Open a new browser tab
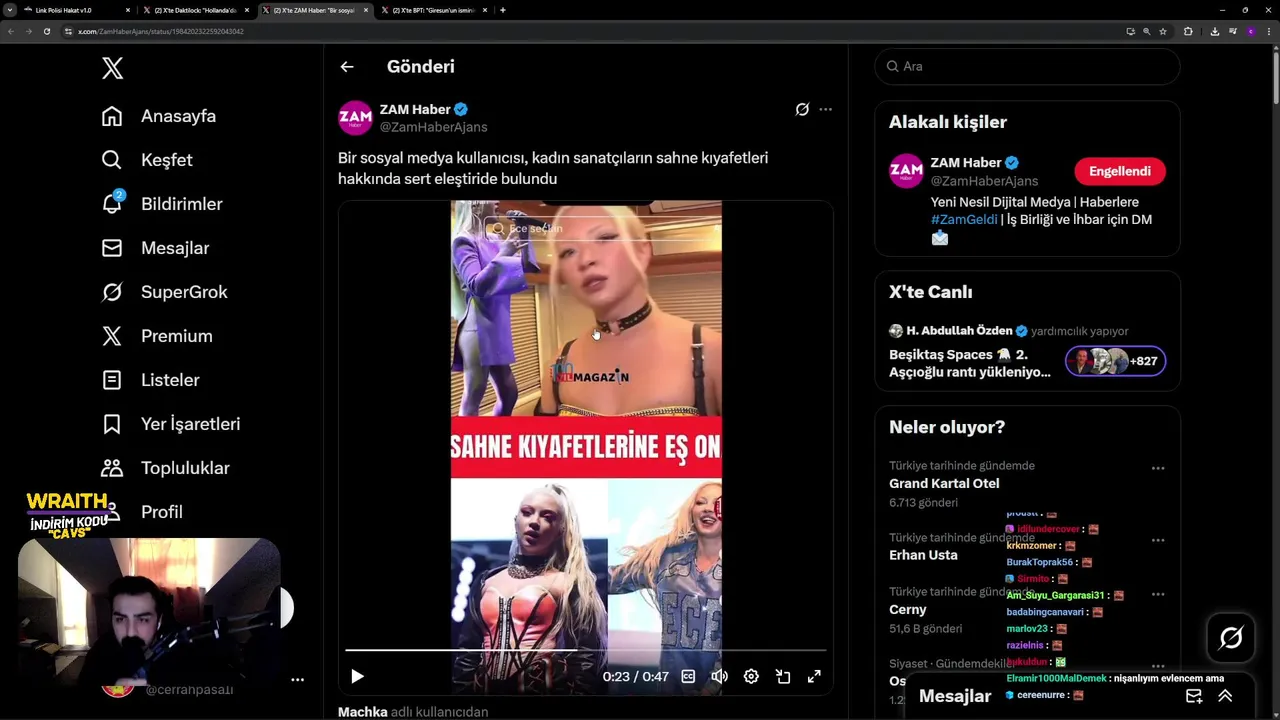 [502, 10]
